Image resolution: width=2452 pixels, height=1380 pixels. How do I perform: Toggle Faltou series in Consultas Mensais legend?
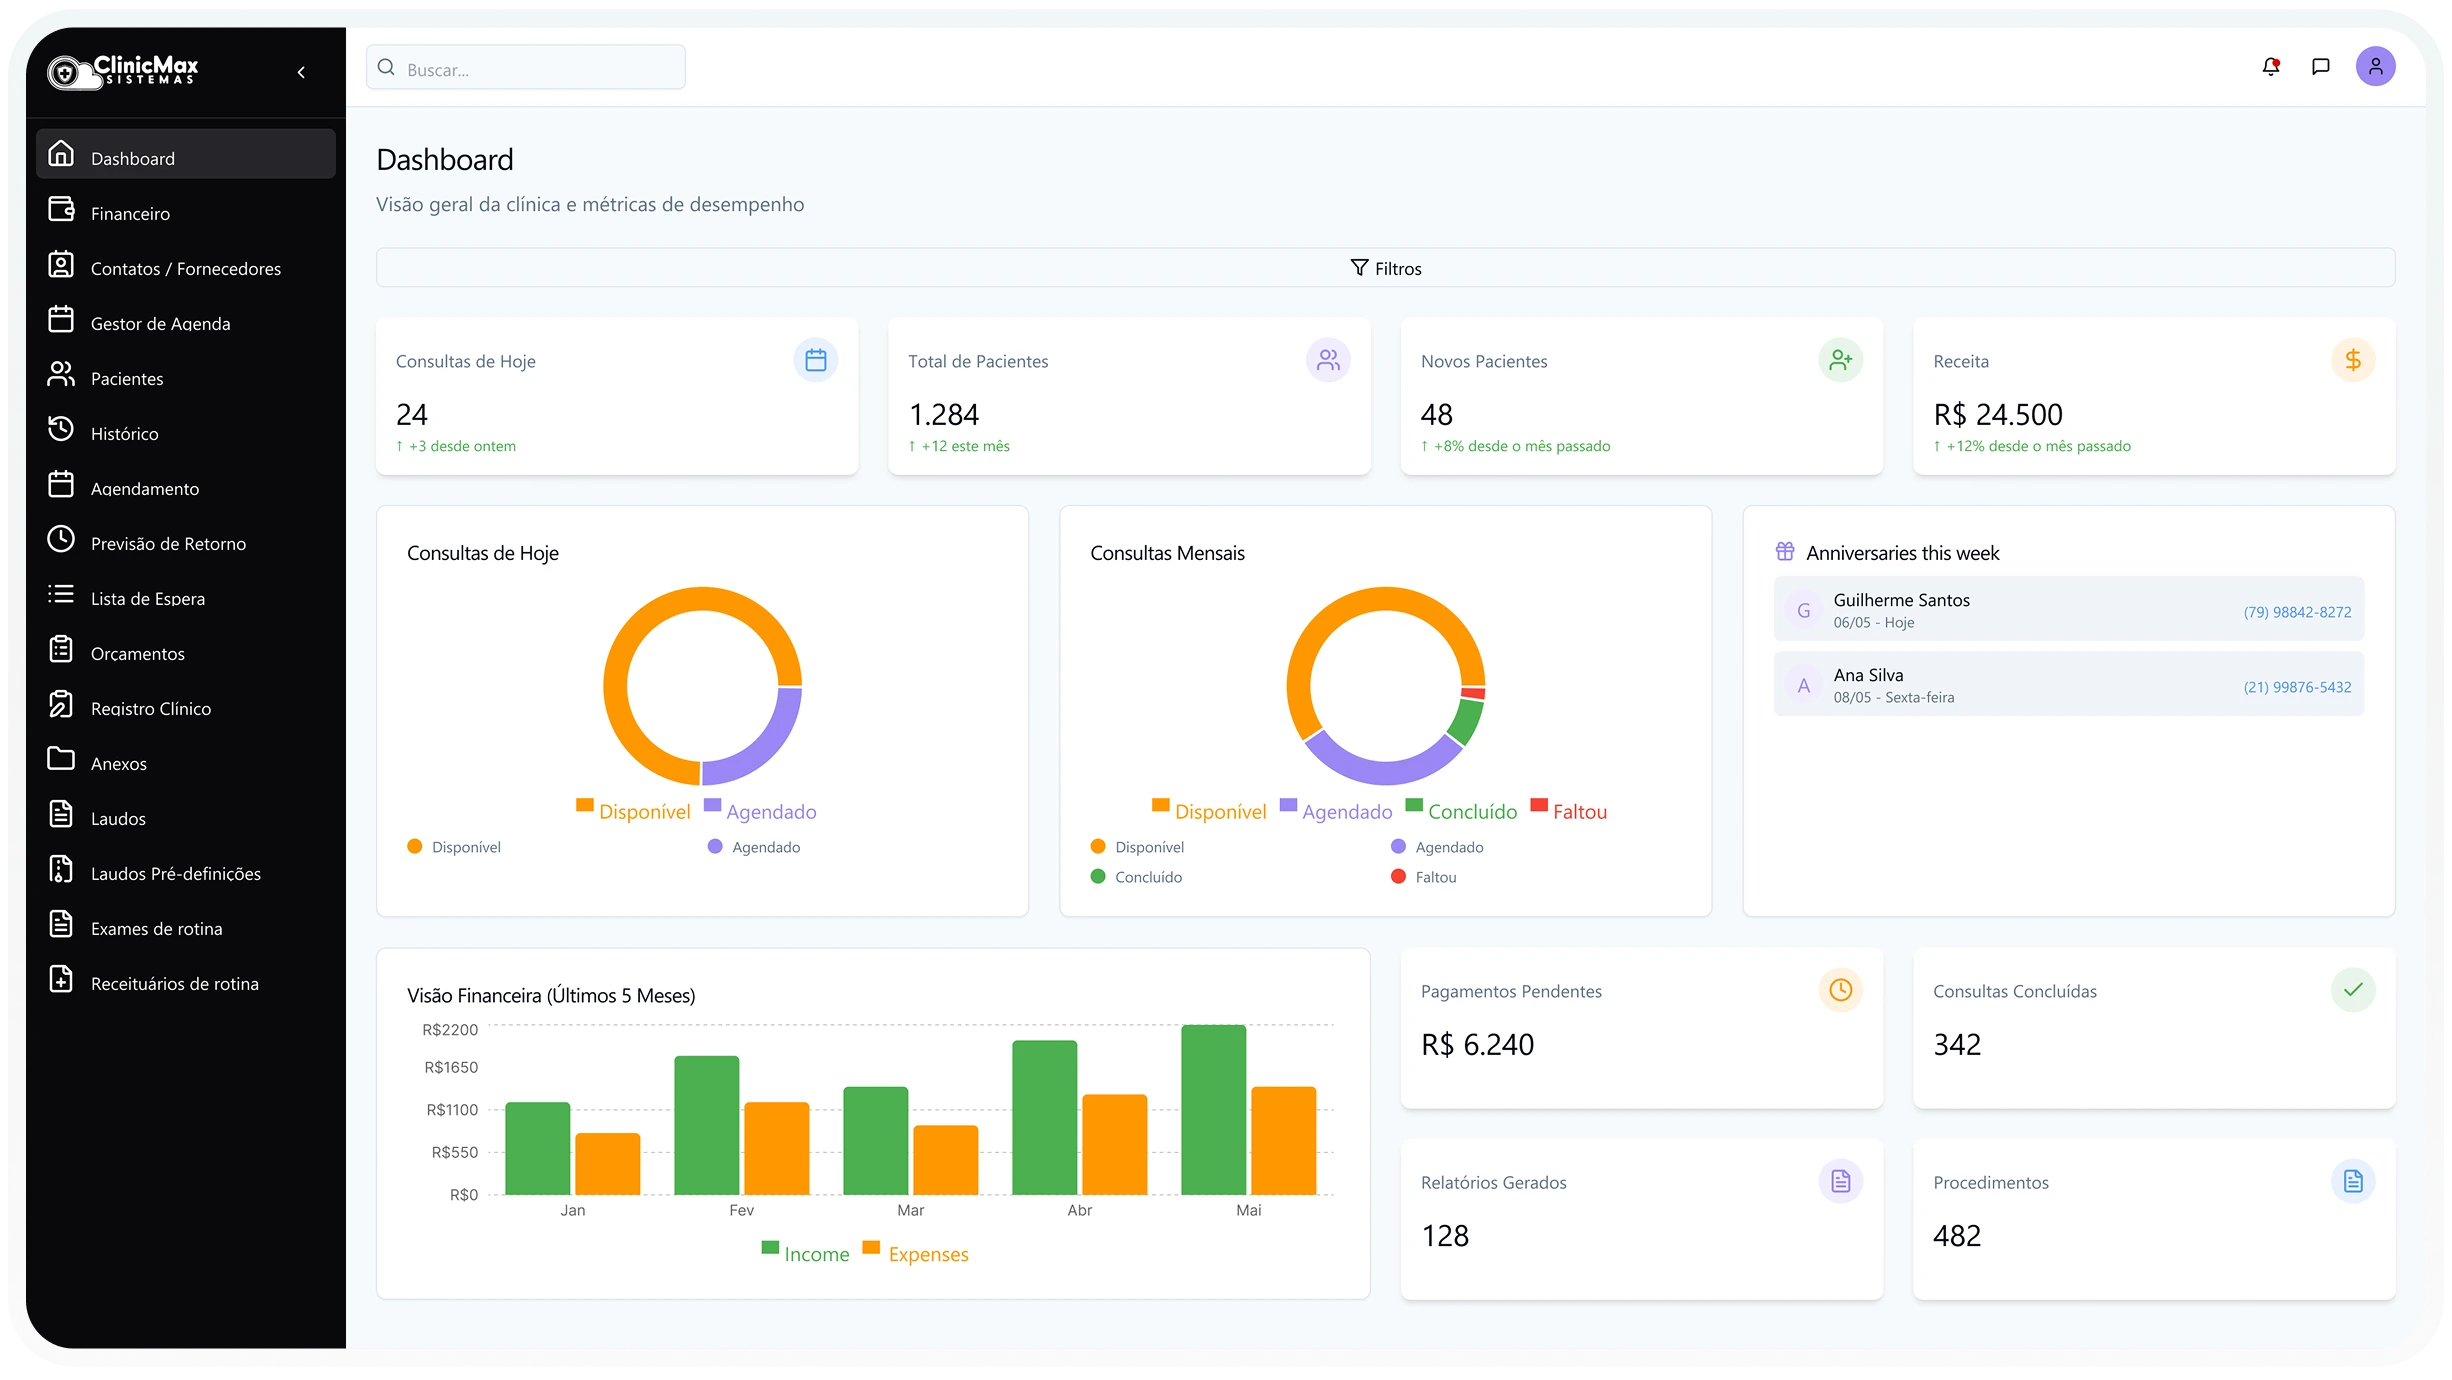[x=1568, y=811]
